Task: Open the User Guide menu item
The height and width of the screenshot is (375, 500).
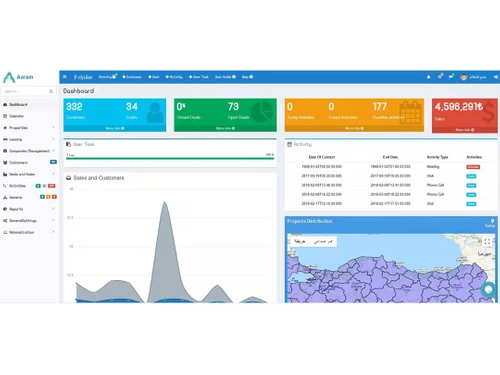Action: (x=225, y=77)
